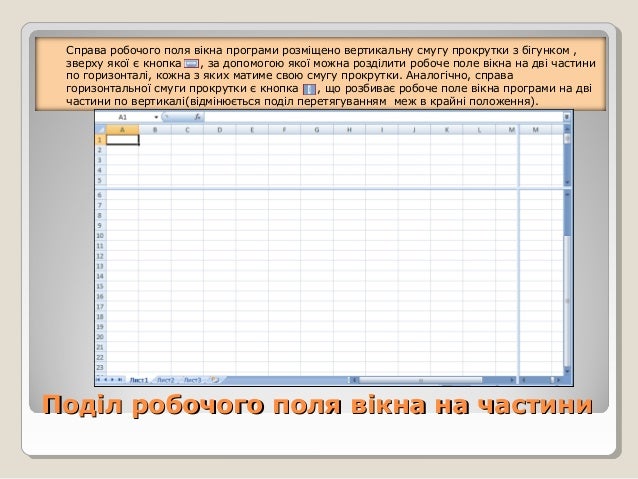Click up arrow of lower-pane vertical scrollbar
This screenshot has width=638, height=479.
click(567, 195)
